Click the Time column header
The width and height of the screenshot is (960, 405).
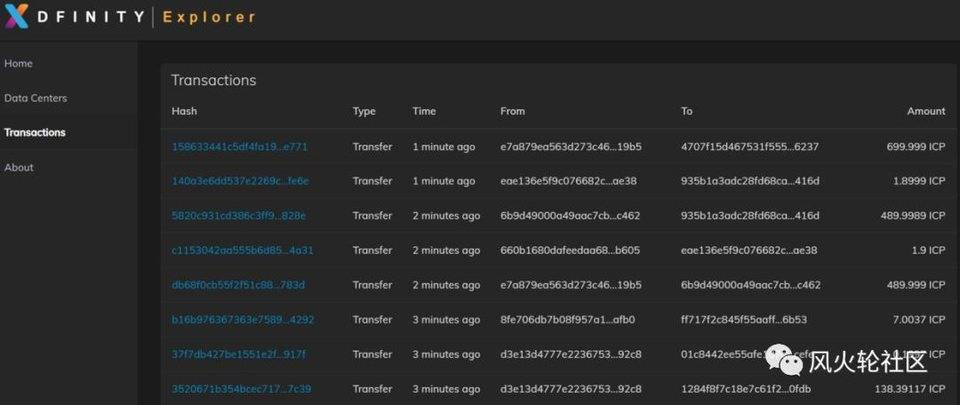tap(424, 111)
